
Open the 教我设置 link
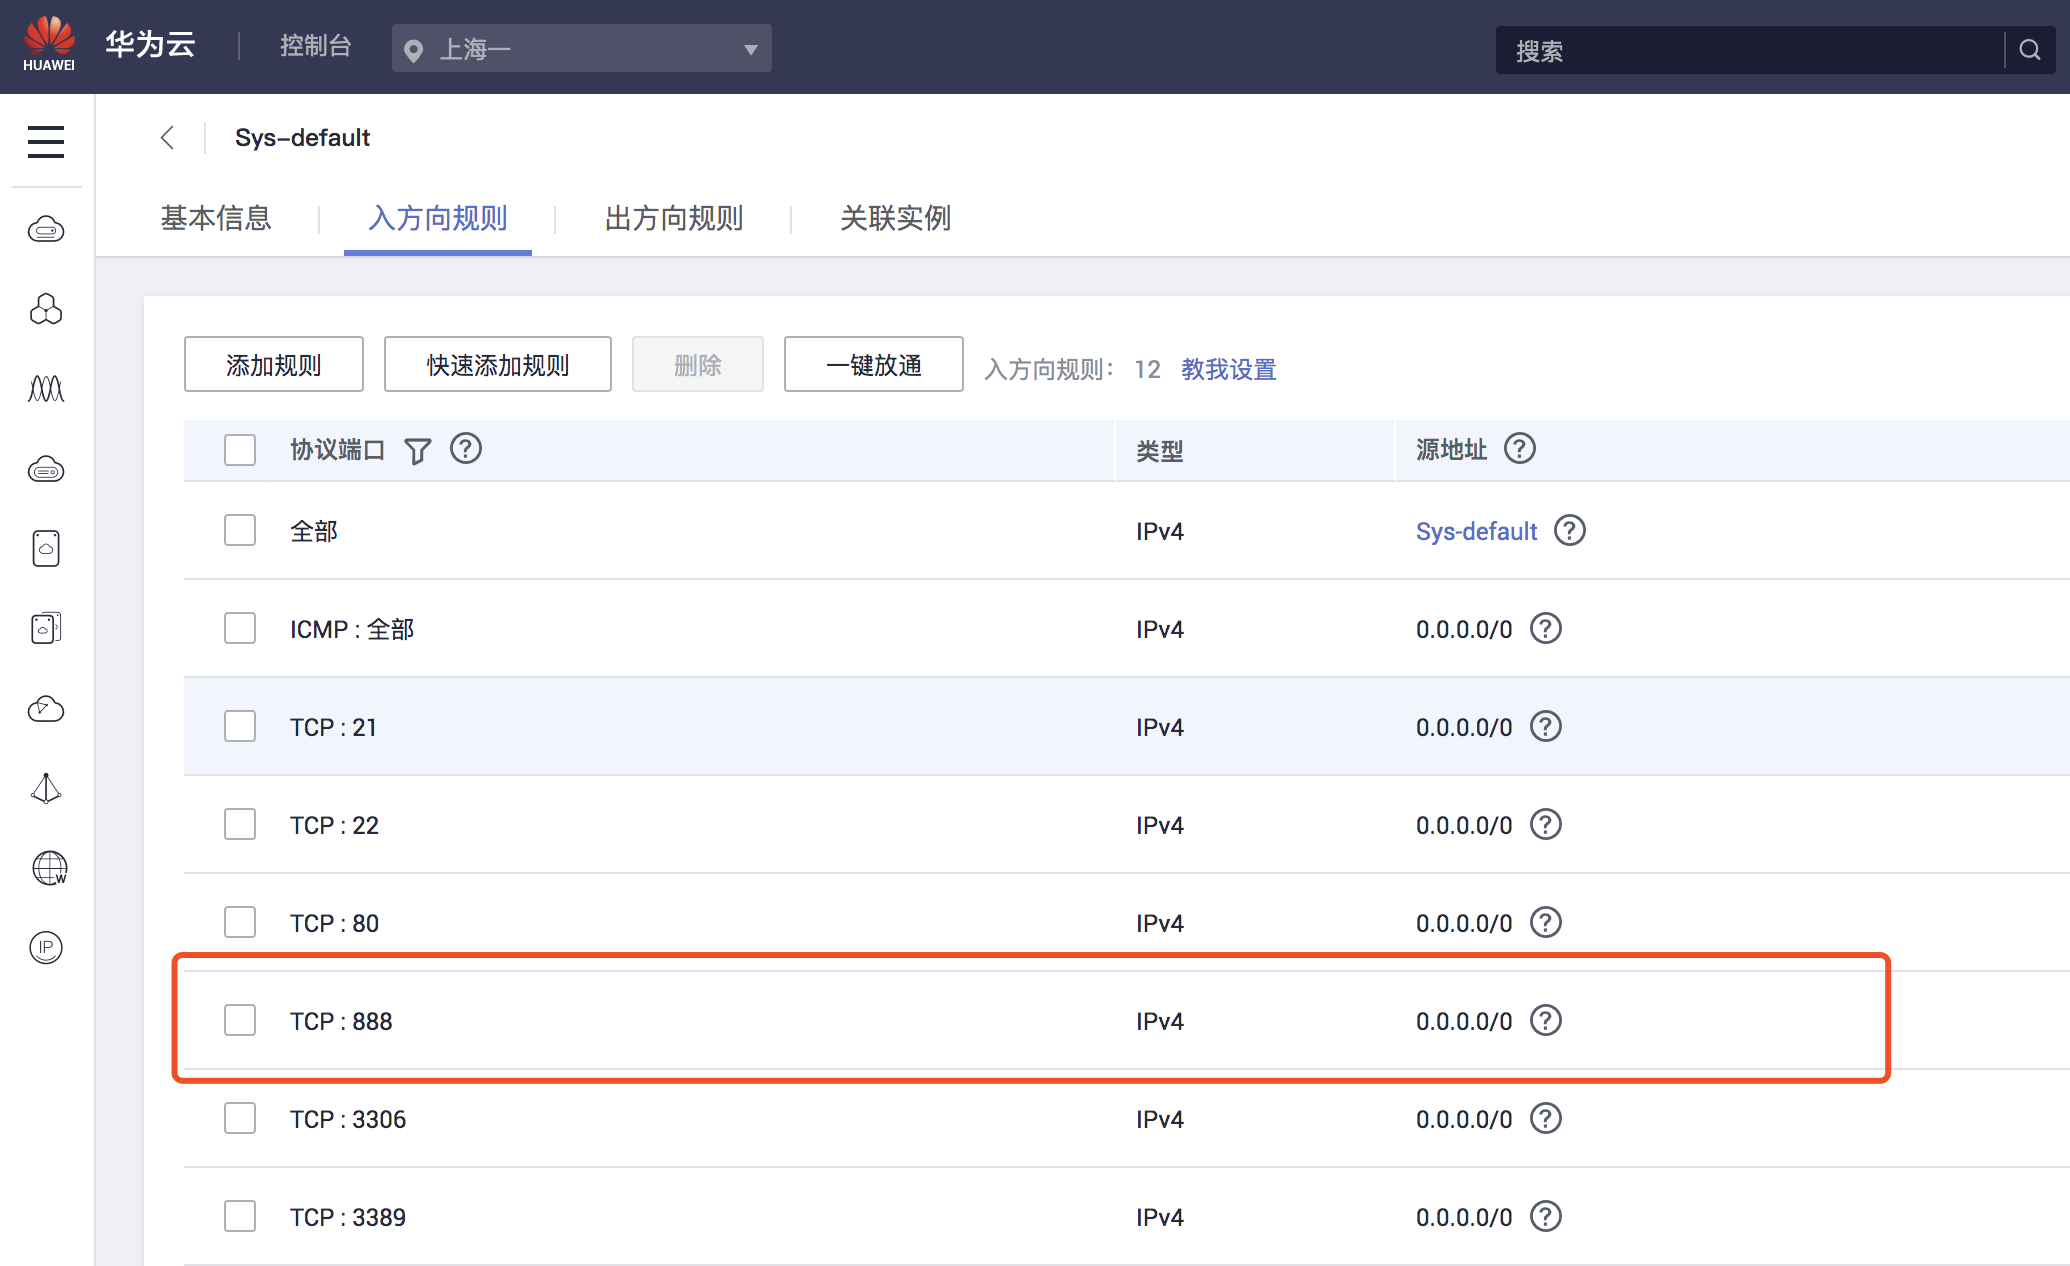[1228, 369]
